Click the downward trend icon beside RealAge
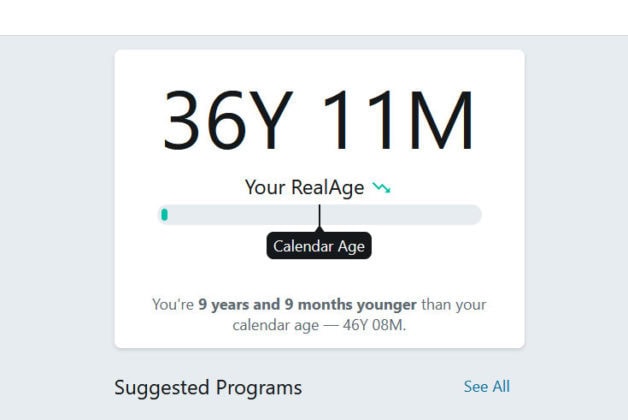Viewport: 628px width, 420px height. click(x=381, y=187)
